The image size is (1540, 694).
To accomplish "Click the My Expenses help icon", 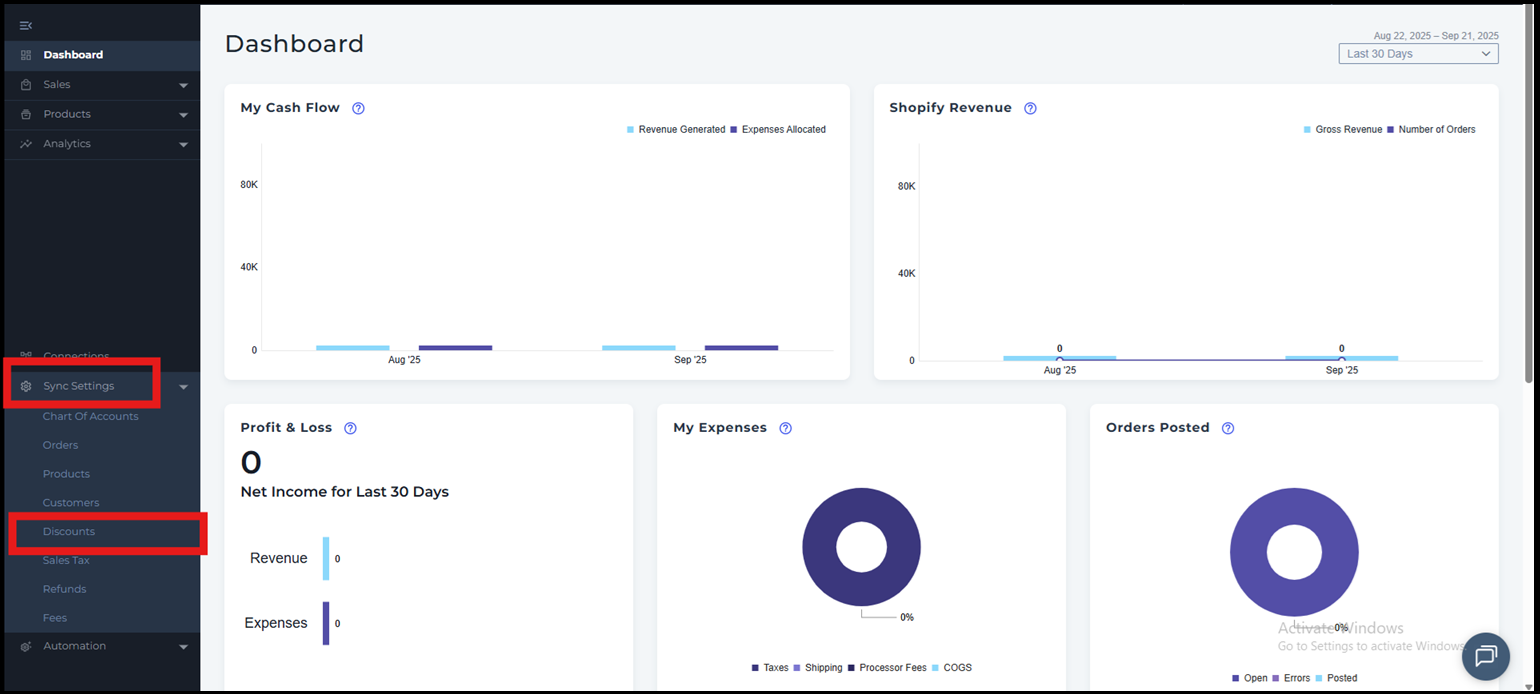I will (x=785, y=428).
